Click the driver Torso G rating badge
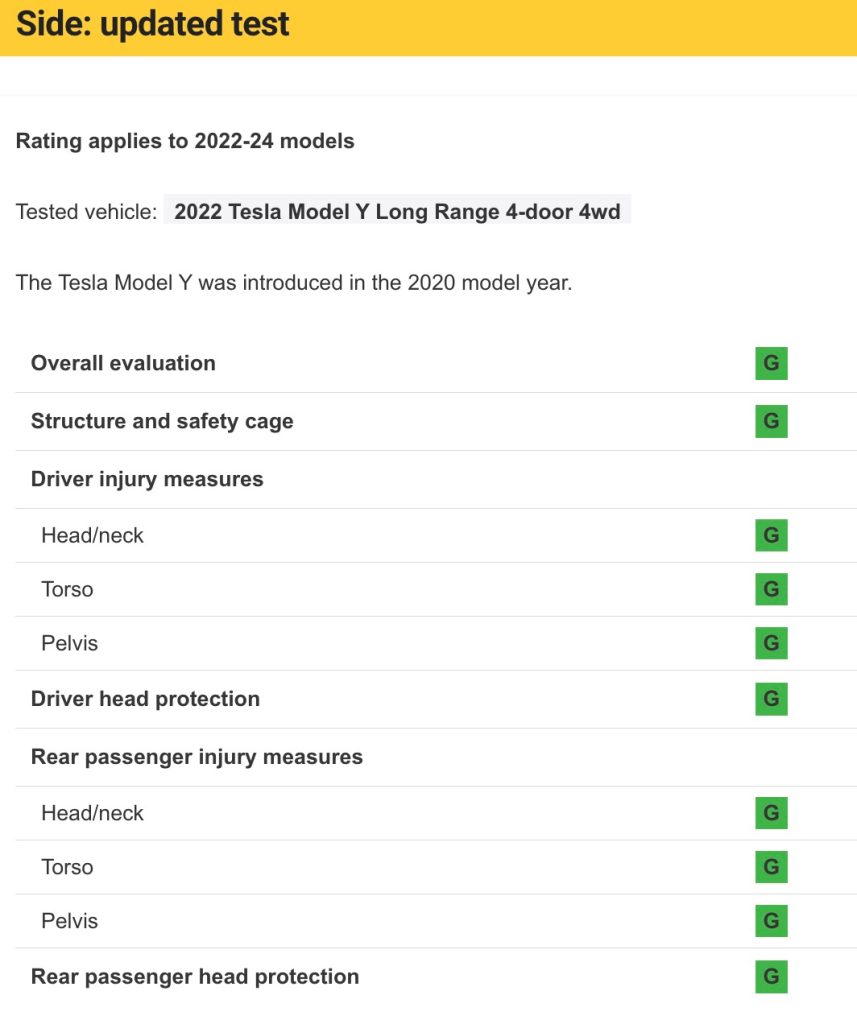The height and width of the screenshot is (1024, 857). click(771, 589)
